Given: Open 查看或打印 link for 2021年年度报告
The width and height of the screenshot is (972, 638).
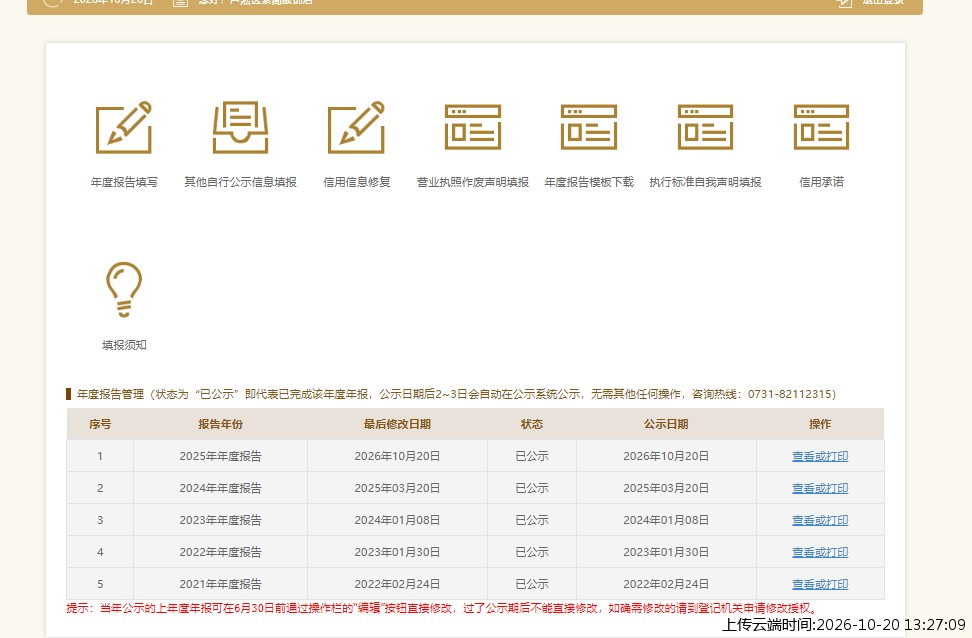Looking at the screenshot, I should [820, 584].
